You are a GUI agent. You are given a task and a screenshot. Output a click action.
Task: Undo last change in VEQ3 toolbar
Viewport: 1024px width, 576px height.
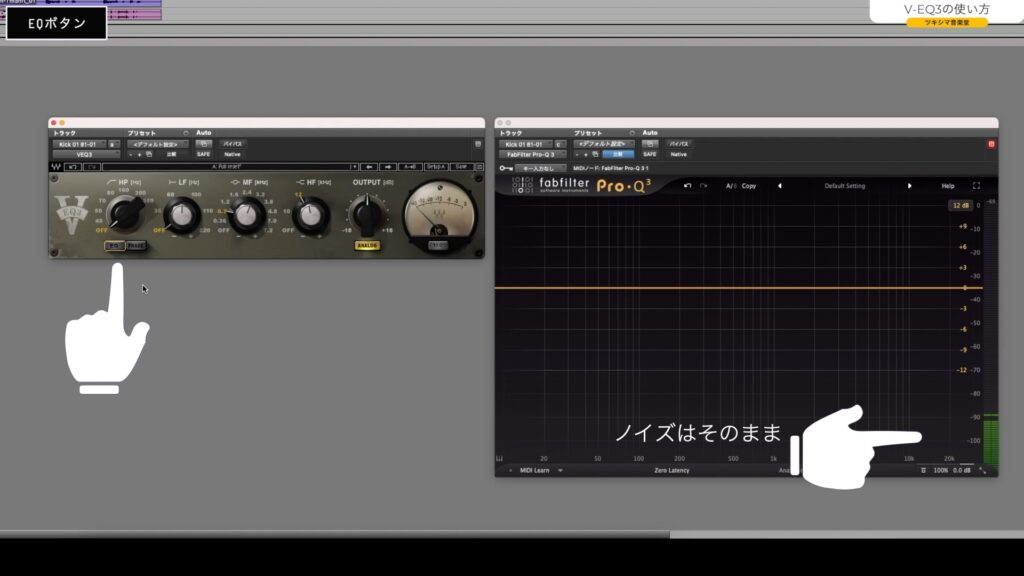click(72, 167)
